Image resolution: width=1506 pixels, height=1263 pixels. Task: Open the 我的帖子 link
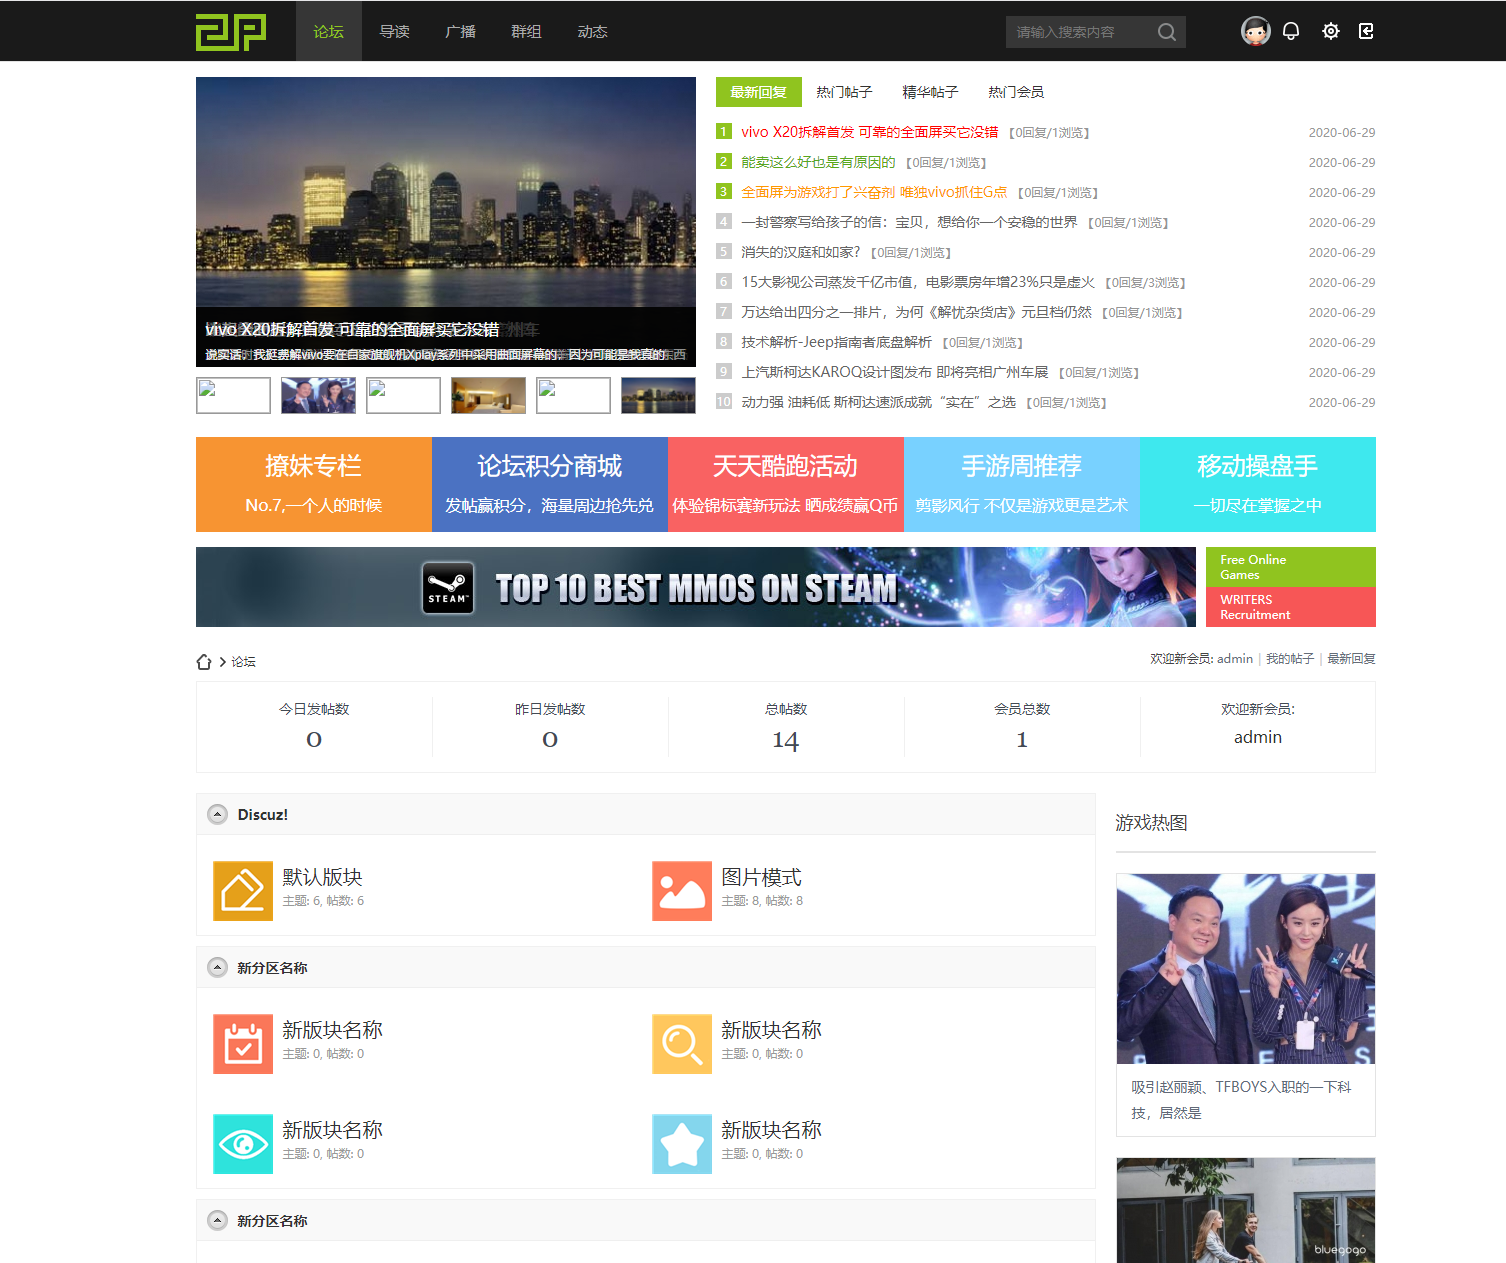(1289, 659)
